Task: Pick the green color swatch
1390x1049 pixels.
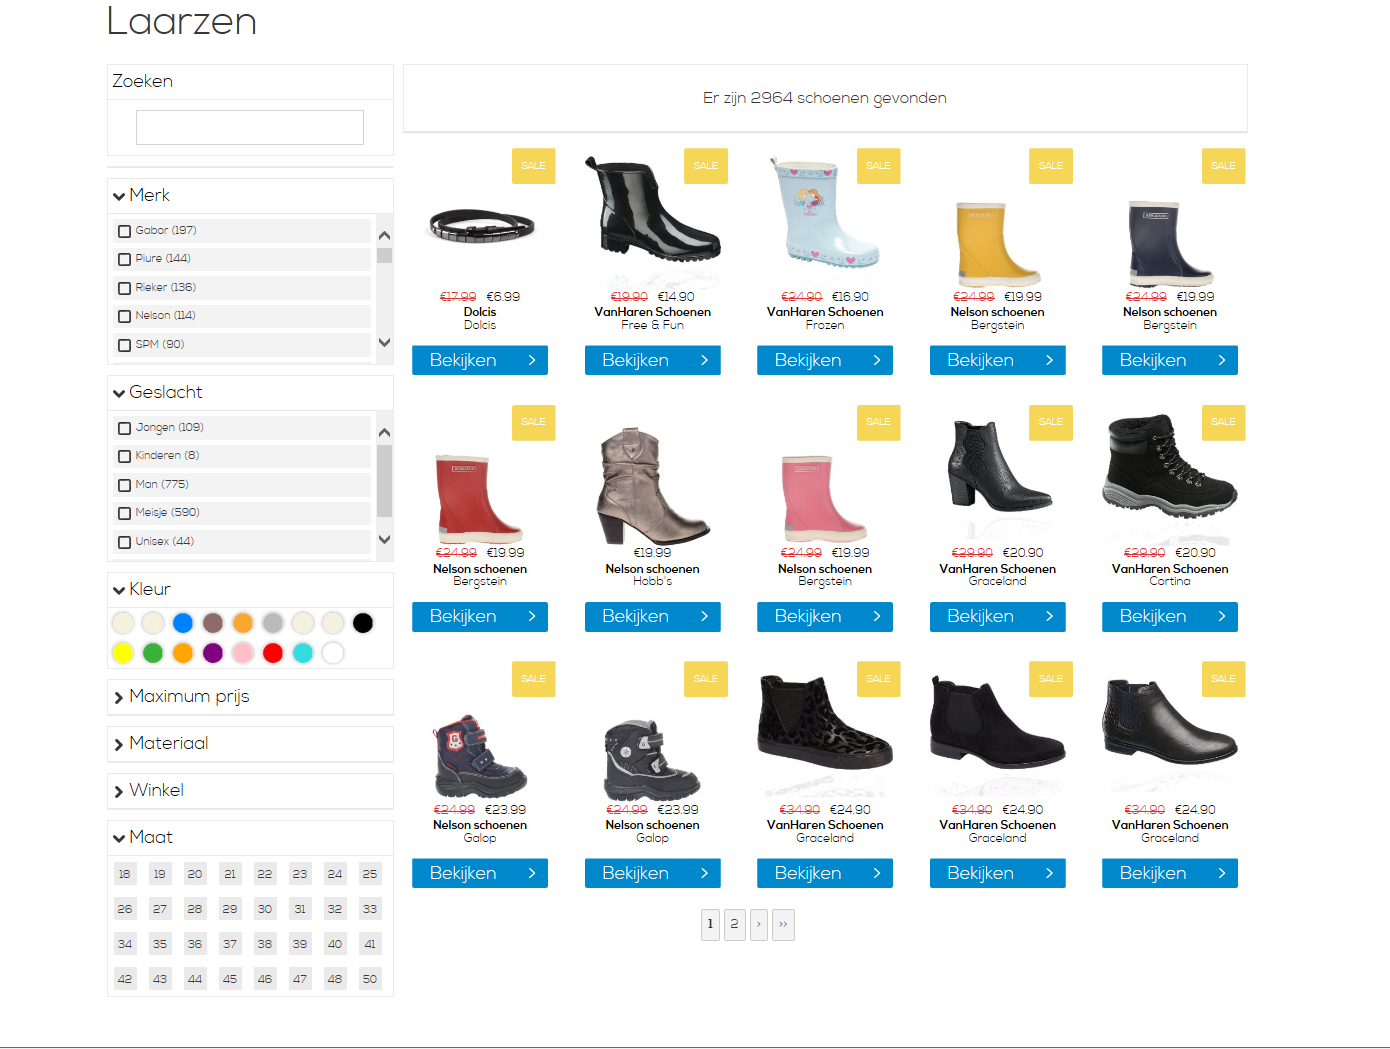Action: 153,653
